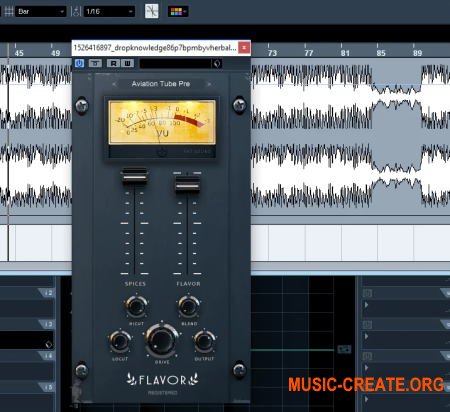Click the HICUT knob
The height and width of the screenshot is (412, 450).
(136, 306)
